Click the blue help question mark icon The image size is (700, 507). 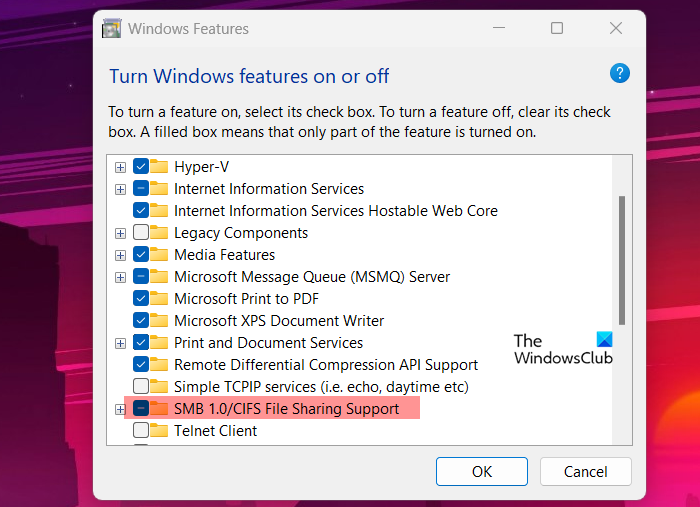click(619, 73)
